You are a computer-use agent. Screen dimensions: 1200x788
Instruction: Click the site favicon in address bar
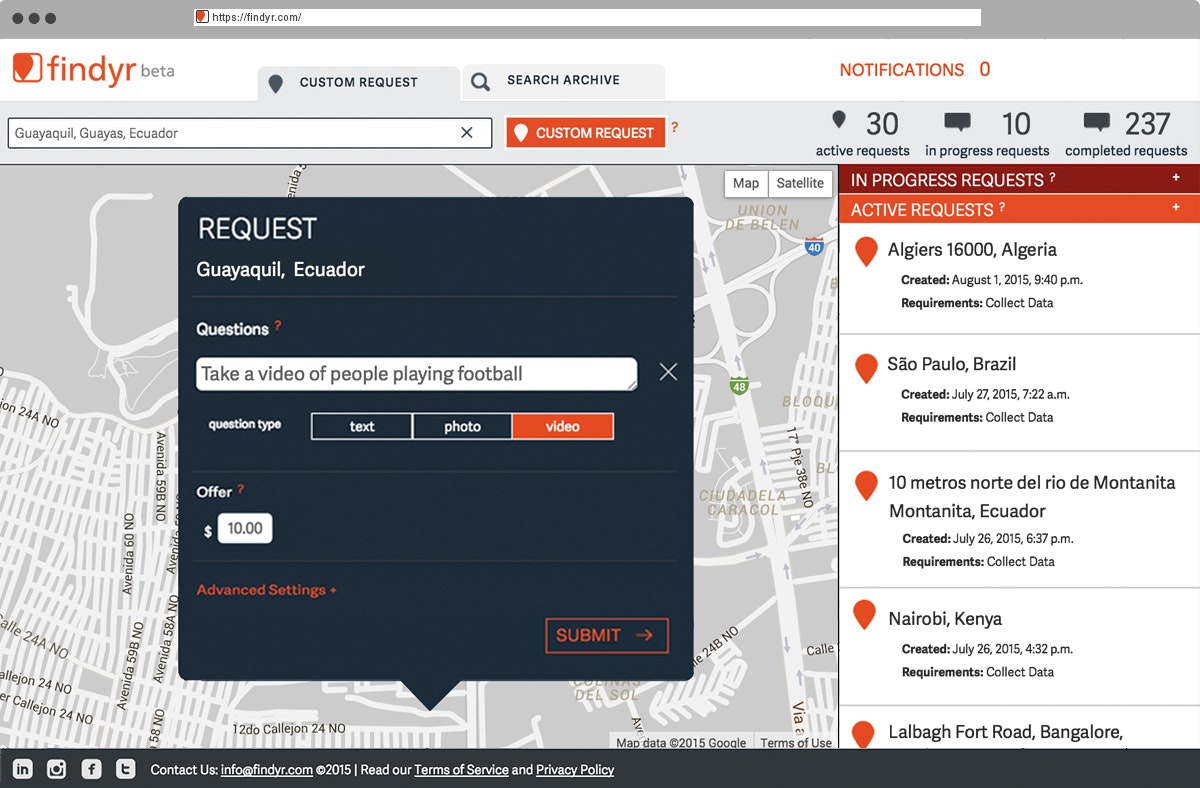(x=202, y=17)
